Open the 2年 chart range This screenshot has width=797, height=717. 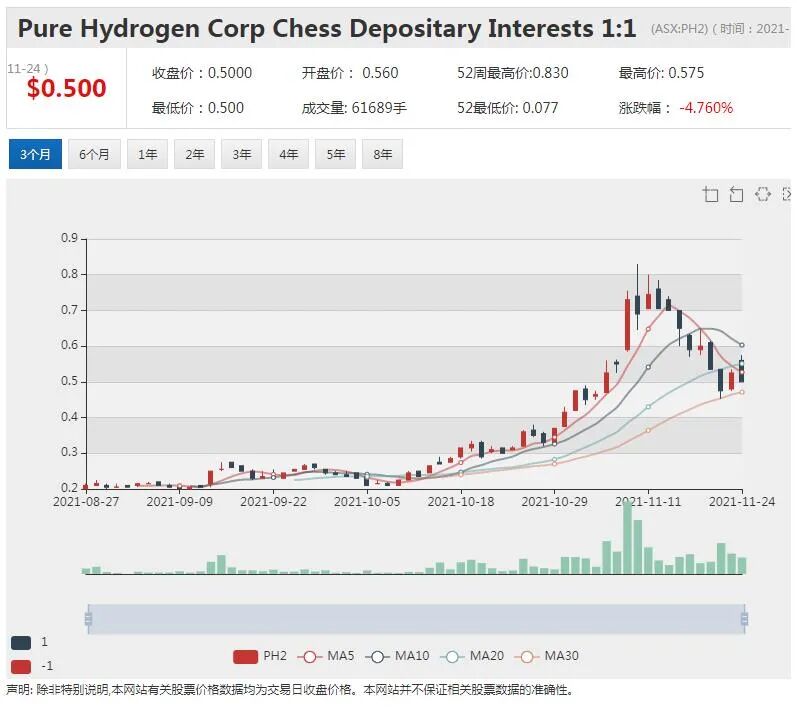click(x=195, y=154)
